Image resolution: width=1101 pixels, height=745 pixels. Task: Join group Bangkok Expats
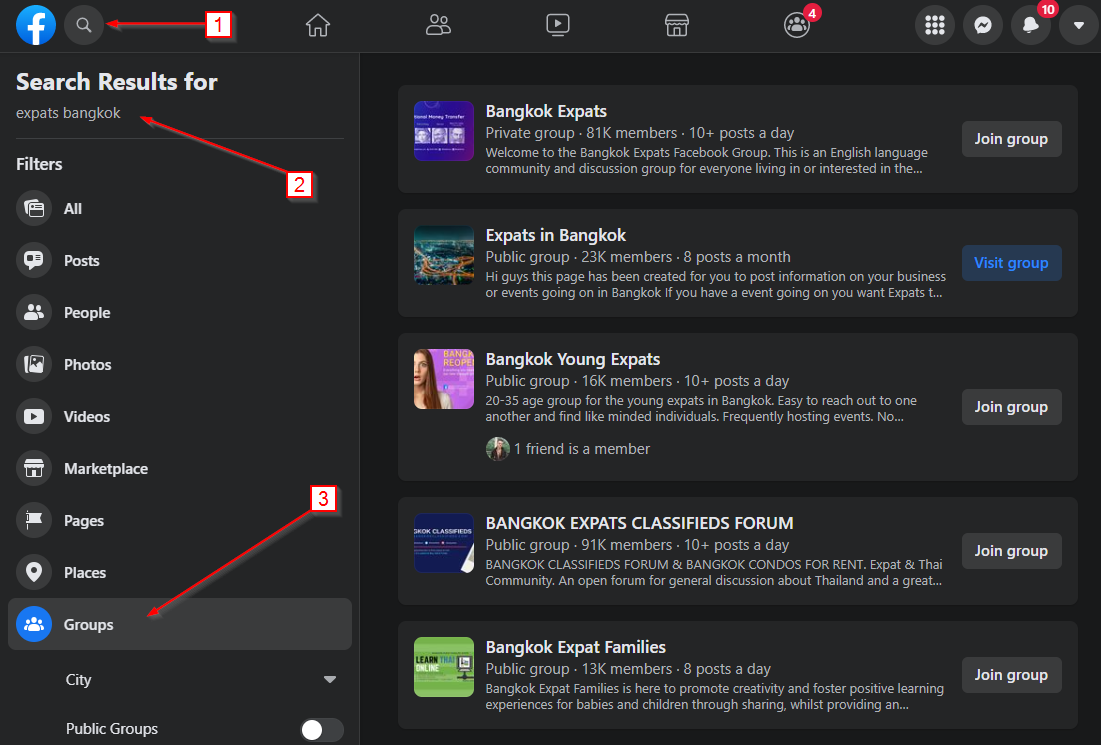pos(1011,139)
